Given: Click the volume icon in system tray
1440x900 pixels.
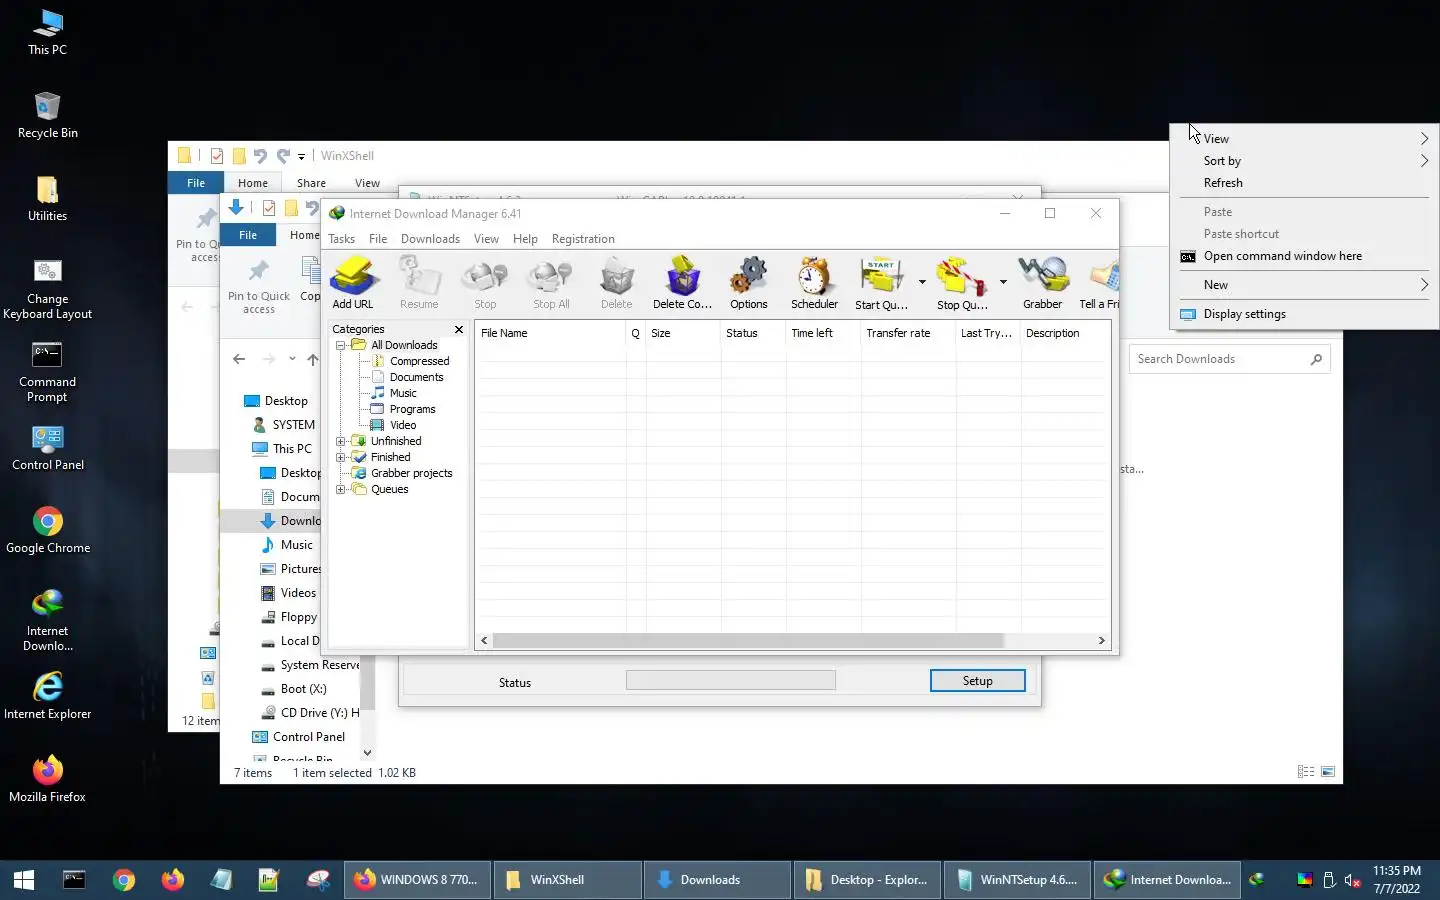Looking at the screenshot, I should click(1352, 880).
